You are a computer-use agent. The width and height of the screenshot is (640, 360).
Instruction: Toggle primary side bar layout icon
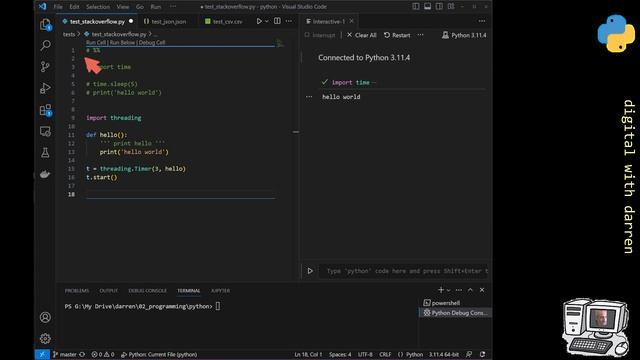pos(416,7)
